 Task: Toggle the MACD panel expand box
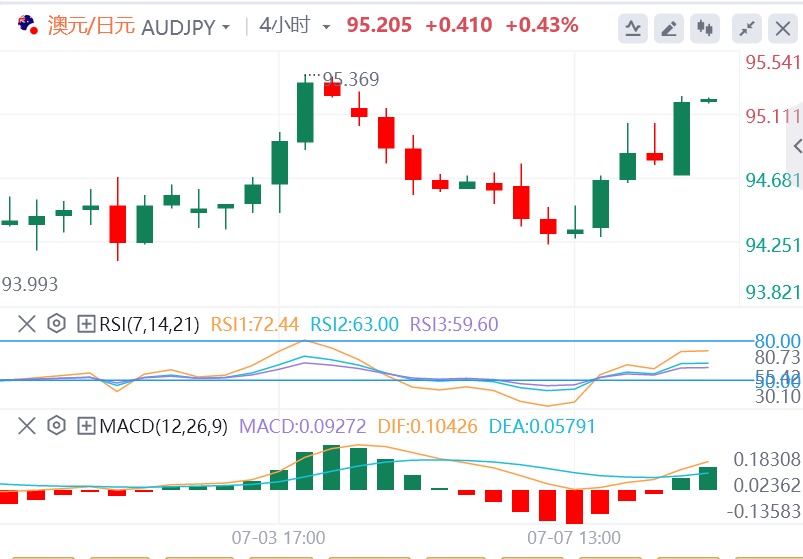pos(87,427)
